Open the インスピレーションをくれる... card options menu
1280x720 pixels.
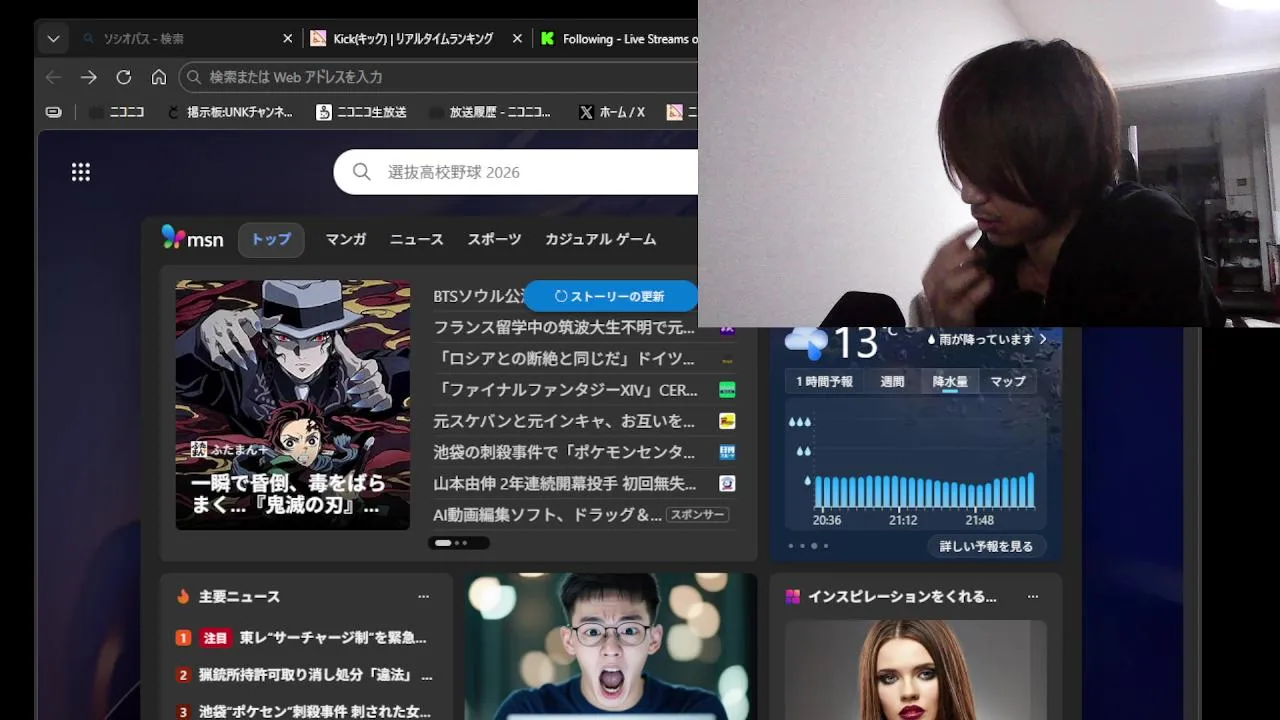(x=1033, y=596)
